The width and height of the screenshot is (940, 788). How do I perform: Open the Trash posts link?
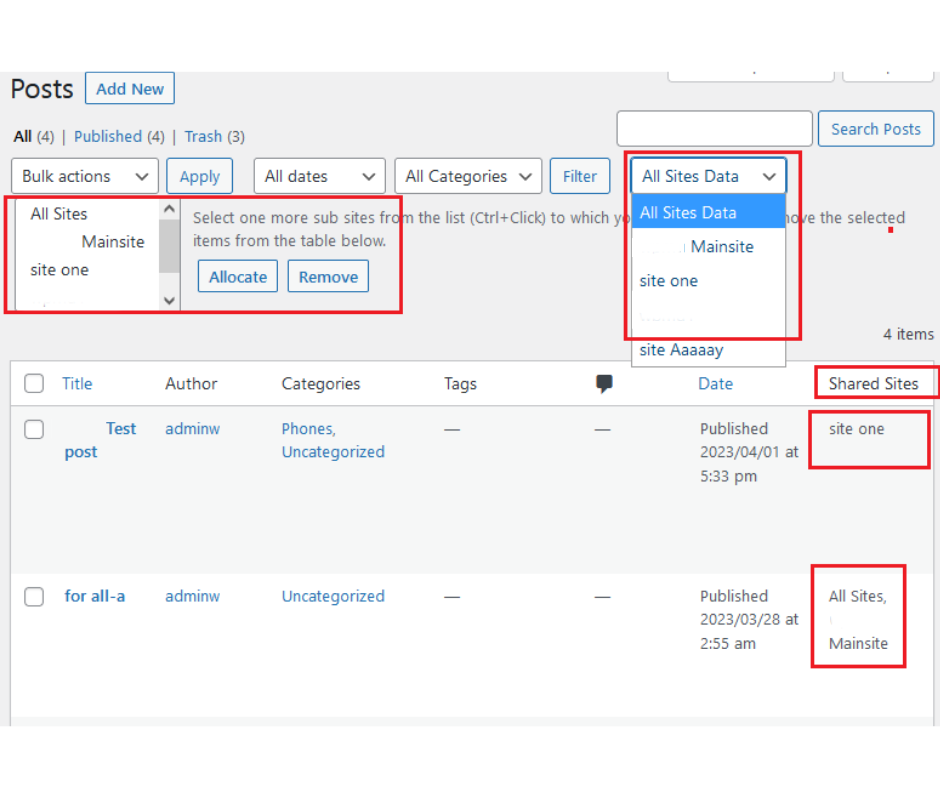[203, 137]
